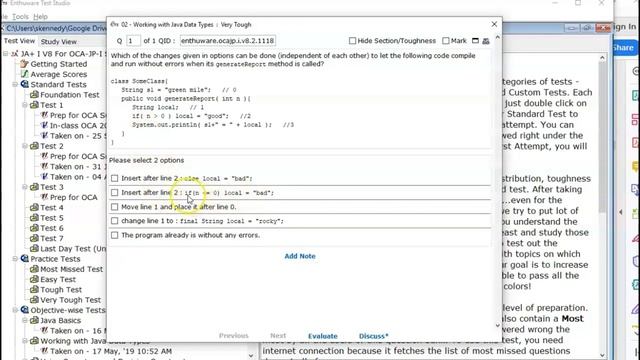This screenshot has width=640, height=360.
Task: Click the question number field
Action: (133, 41)
